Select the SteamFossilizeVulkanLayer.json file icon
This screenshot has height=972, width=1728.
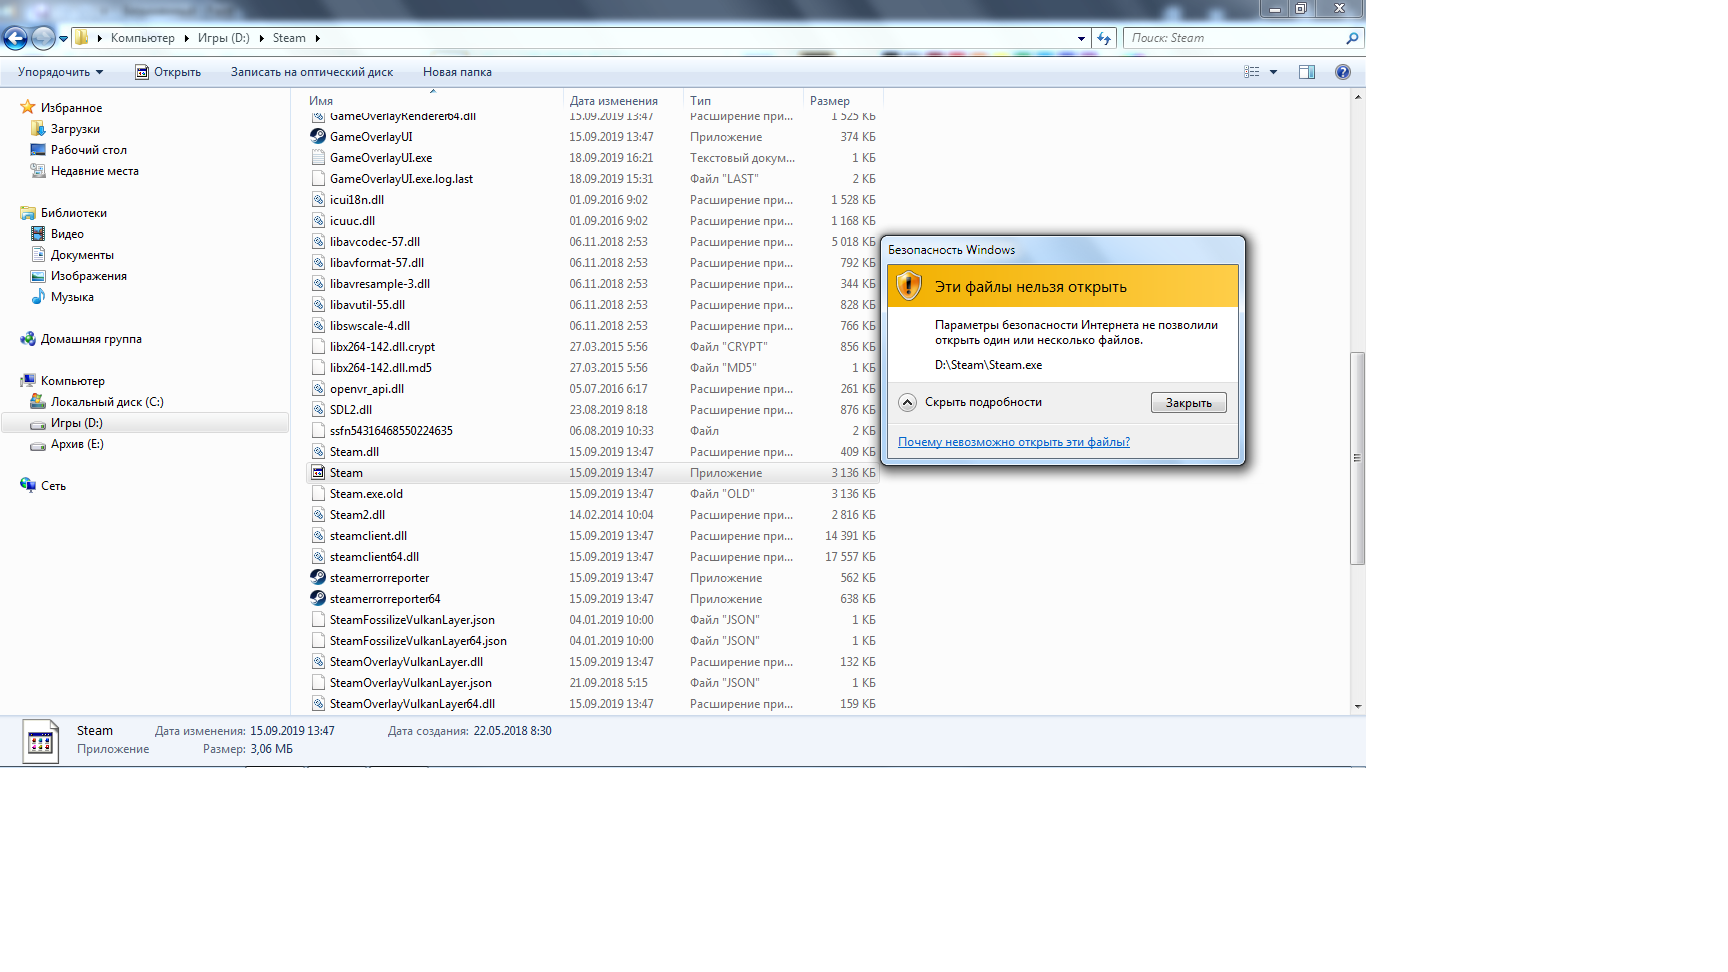tap(318, 620)
